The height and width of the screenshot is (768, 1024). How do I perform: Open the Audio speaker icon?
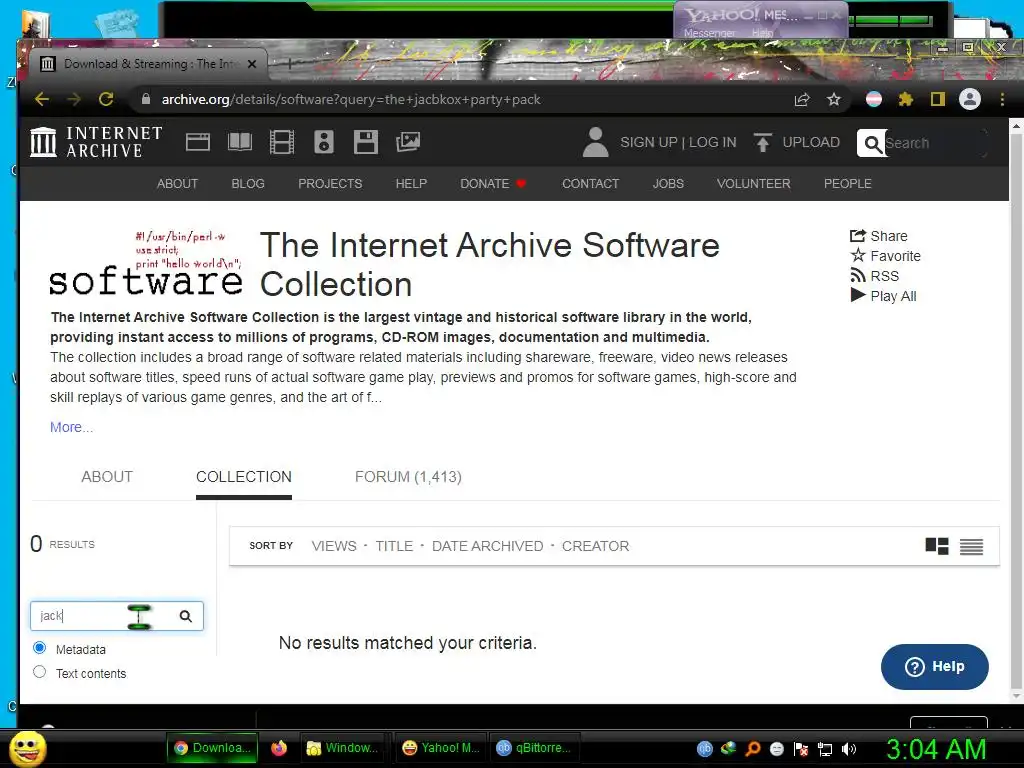click(324, 142)
